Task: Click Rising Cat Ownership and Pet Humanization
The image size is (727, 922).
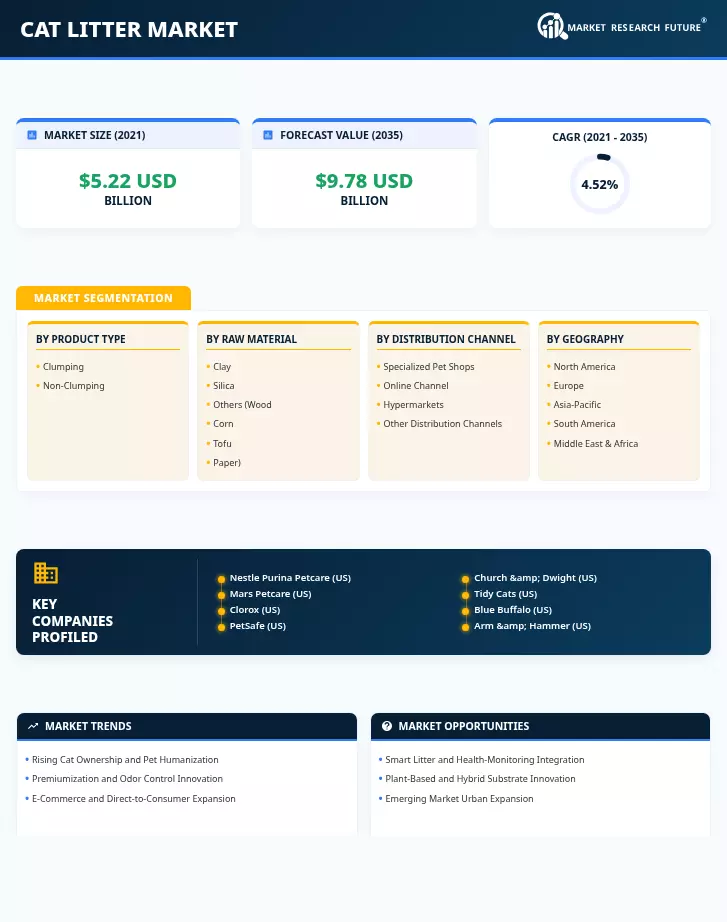Action: point(125,760)
